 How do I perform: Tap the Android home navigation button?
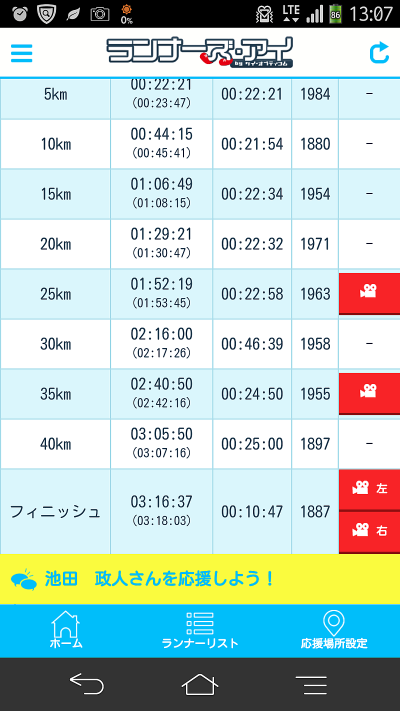pos(200,684)
